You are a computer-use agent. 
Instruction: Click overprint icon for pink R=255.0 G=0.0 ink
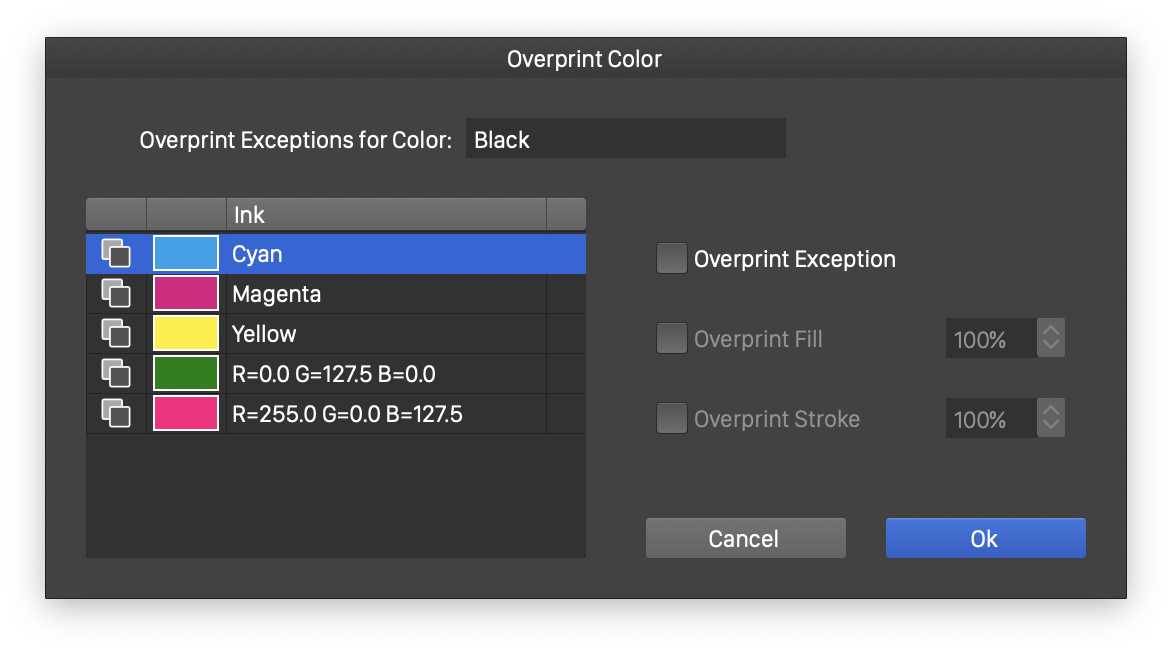tap(116, 414)
